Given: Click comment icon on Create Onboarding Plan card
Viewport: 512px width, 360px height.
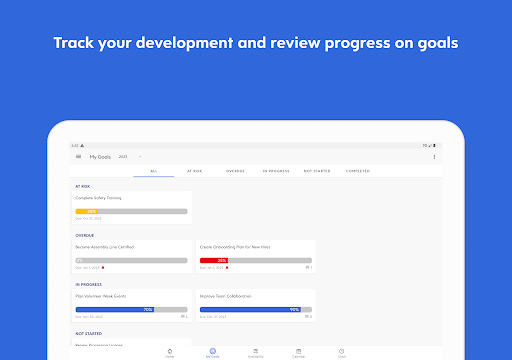Looking at the screenshot, I should 308,267.
